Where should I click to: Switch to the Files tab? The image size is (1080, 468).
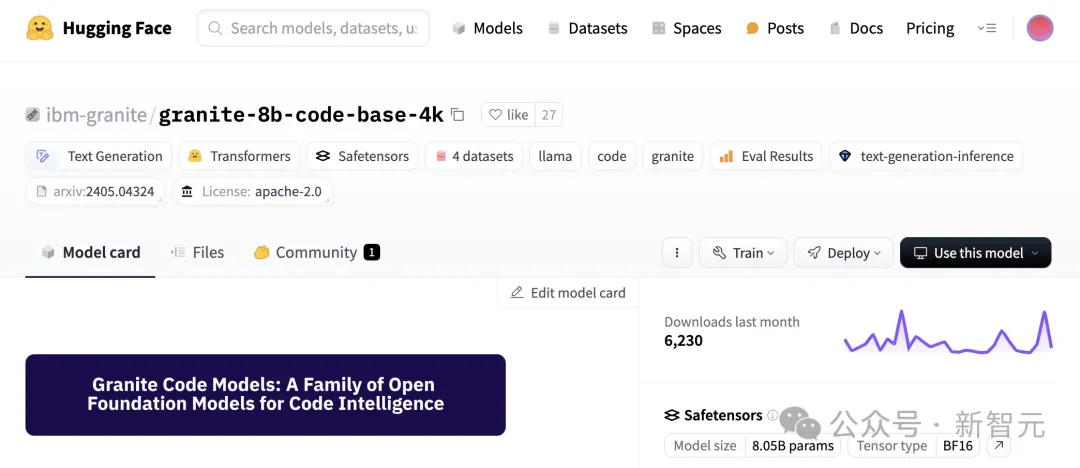(197, 253)
